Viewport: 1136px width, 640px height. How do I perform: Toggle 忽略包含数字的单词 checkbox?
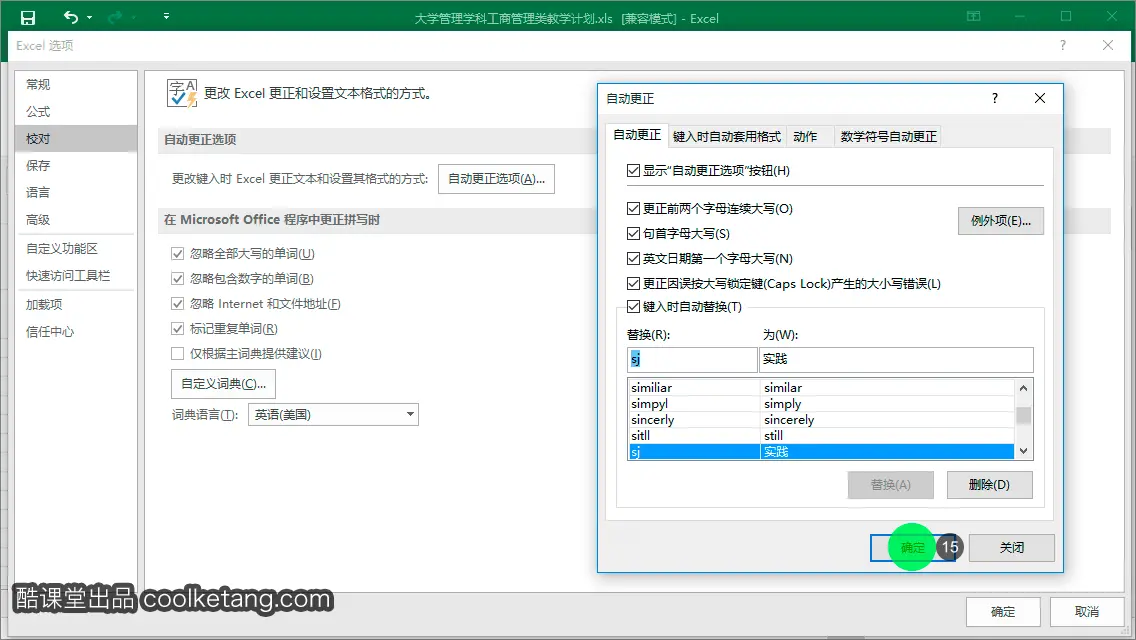(x=178, y=278)
